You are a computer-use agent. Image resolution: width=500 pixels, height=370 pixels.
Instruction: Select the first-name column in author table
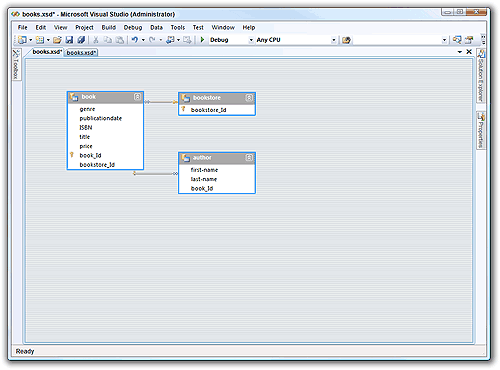217,170
